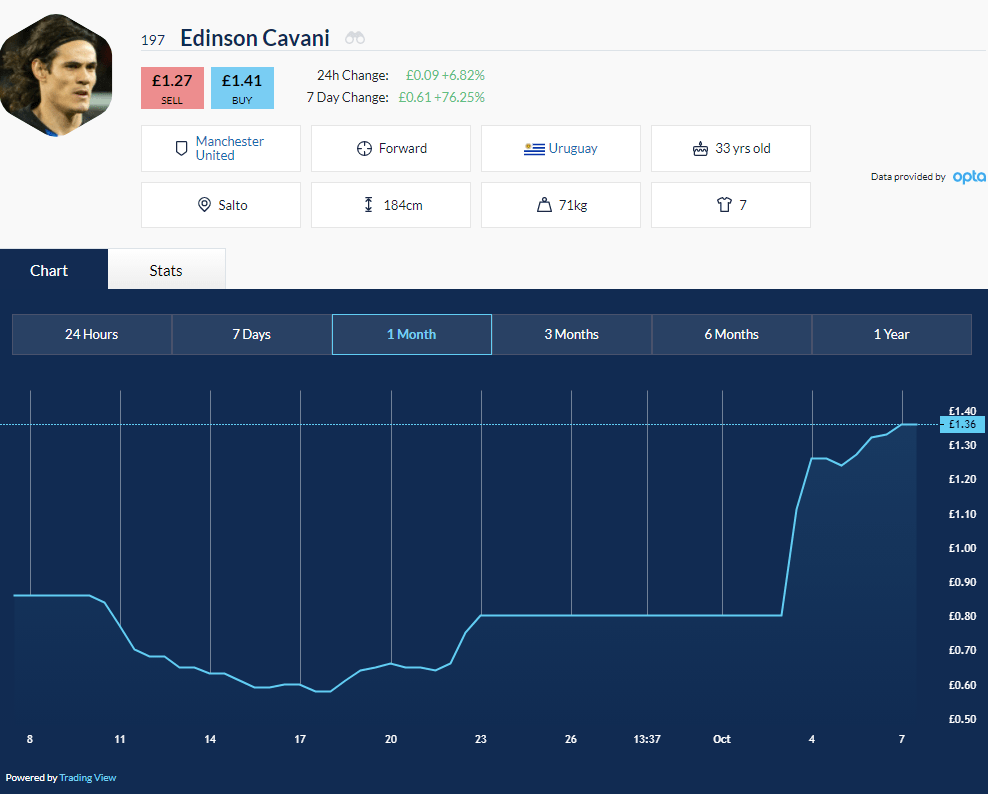Click the 4 date axis label
The width and height of the screenshot is (988, 794).
(812, 739)
